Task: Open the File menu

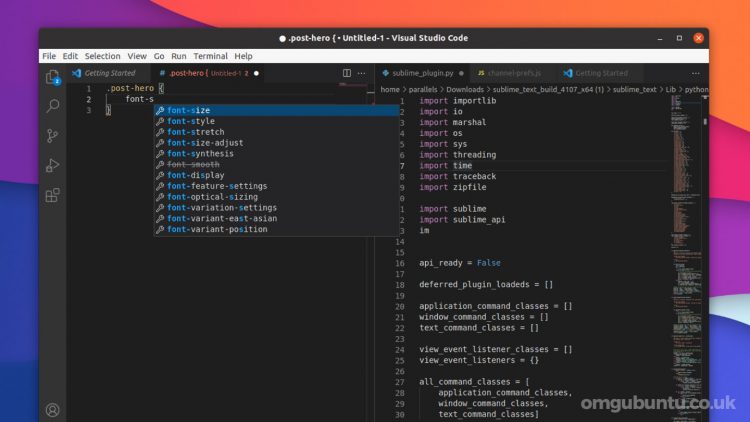Action: 49,56
